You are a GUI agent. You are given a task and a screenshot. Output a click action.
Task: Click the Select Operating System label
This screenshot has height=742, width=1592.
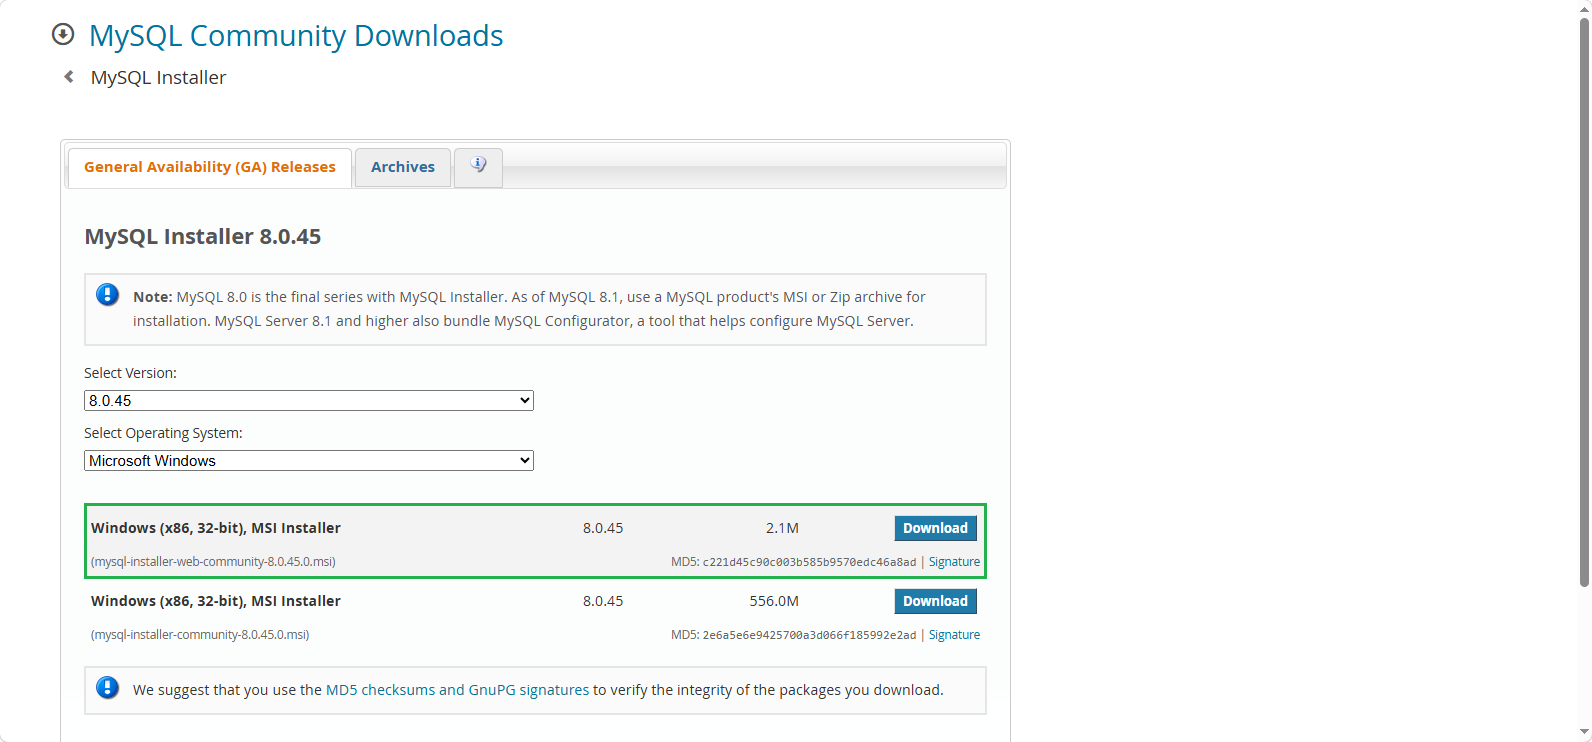(163, 433)
